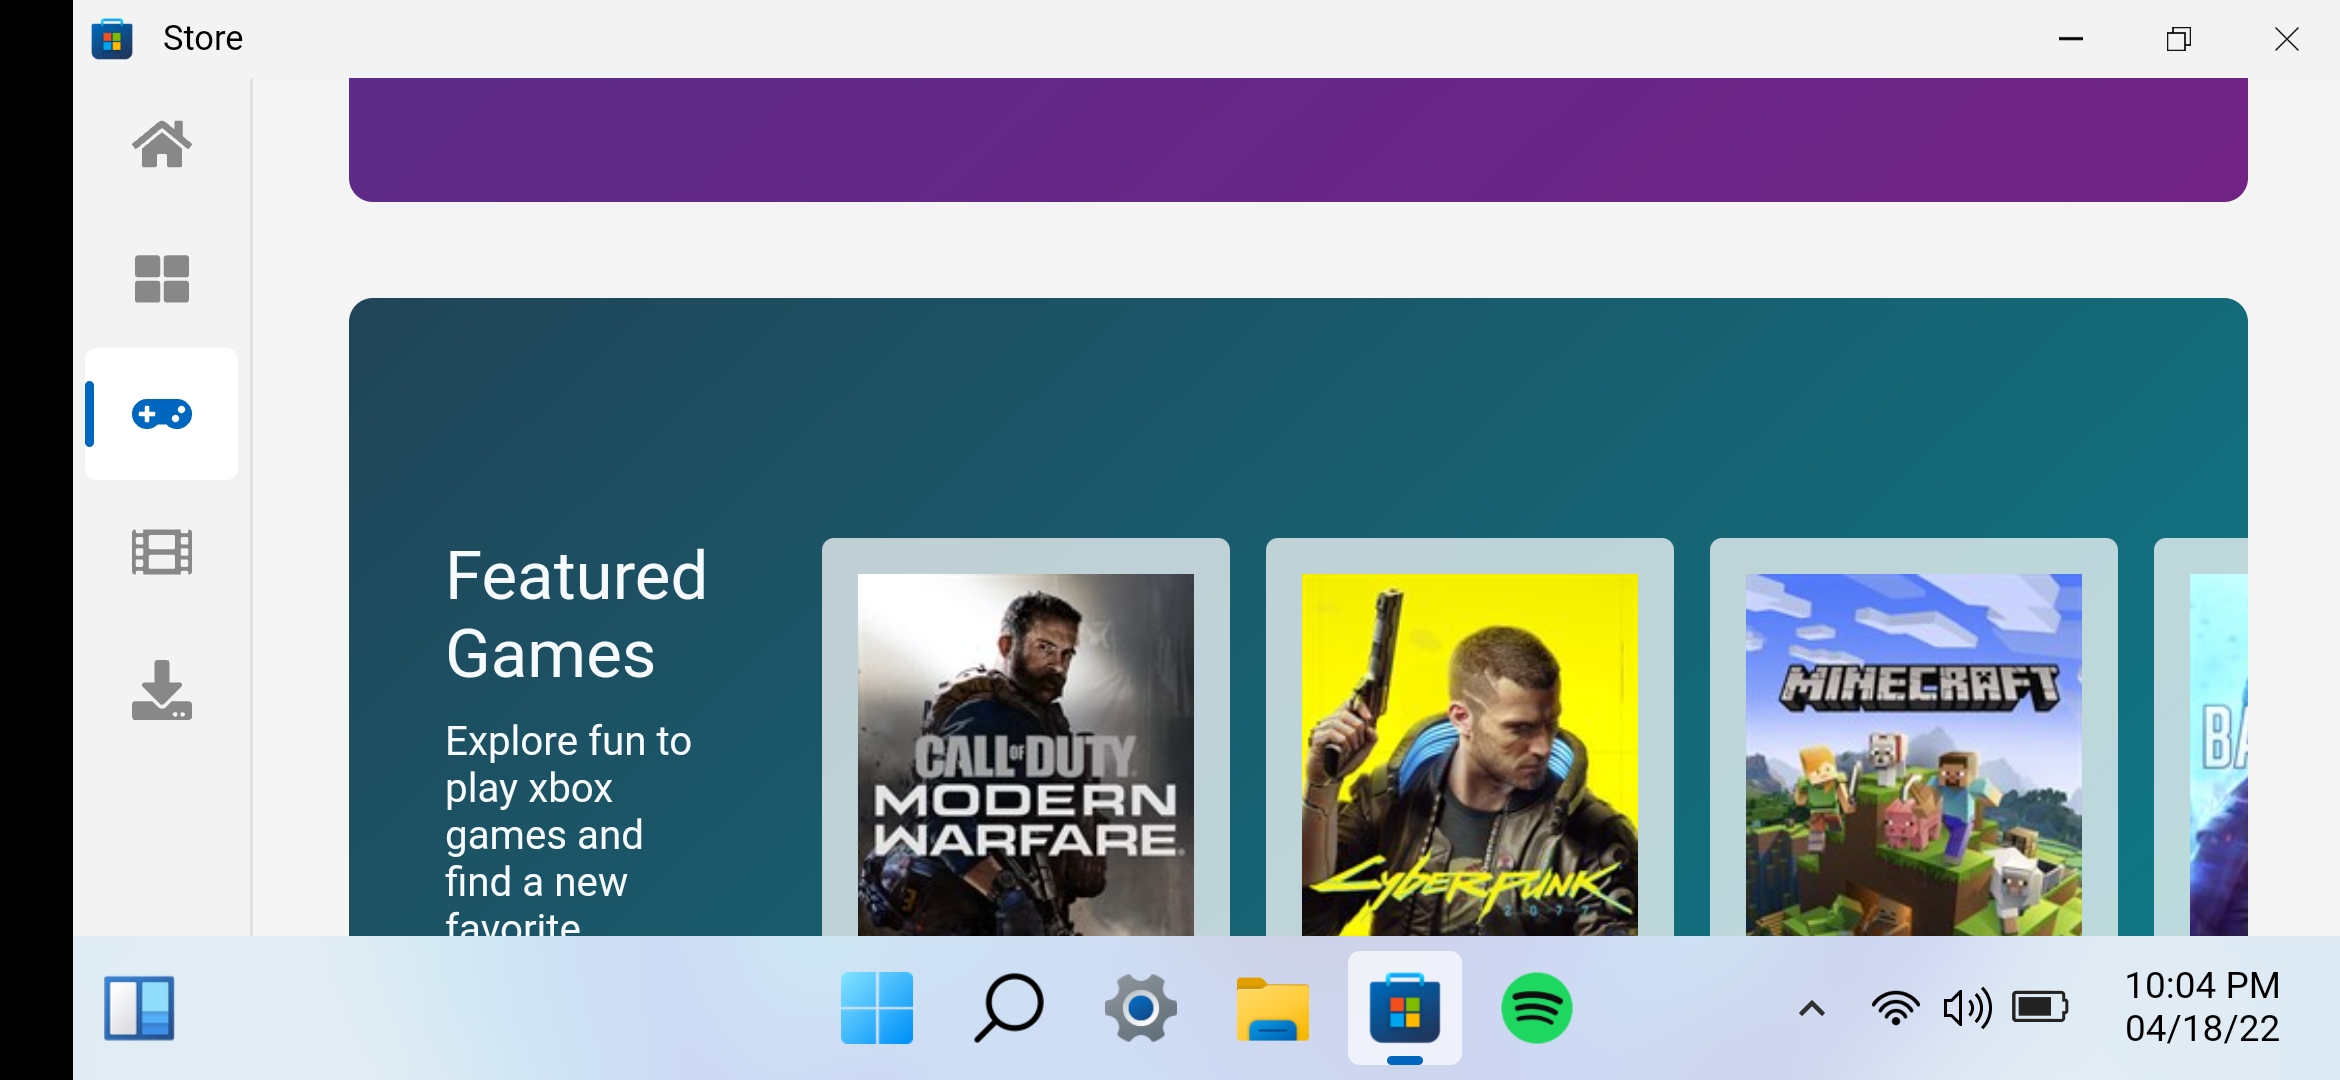Open the Movies & TV film icon

(161, 552)
